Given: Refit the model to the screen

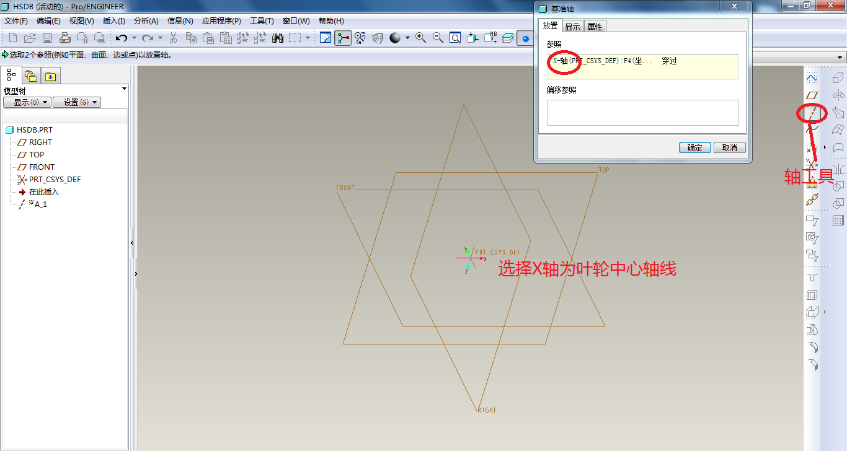Looking at the screenshot, I should pos(455,38).
